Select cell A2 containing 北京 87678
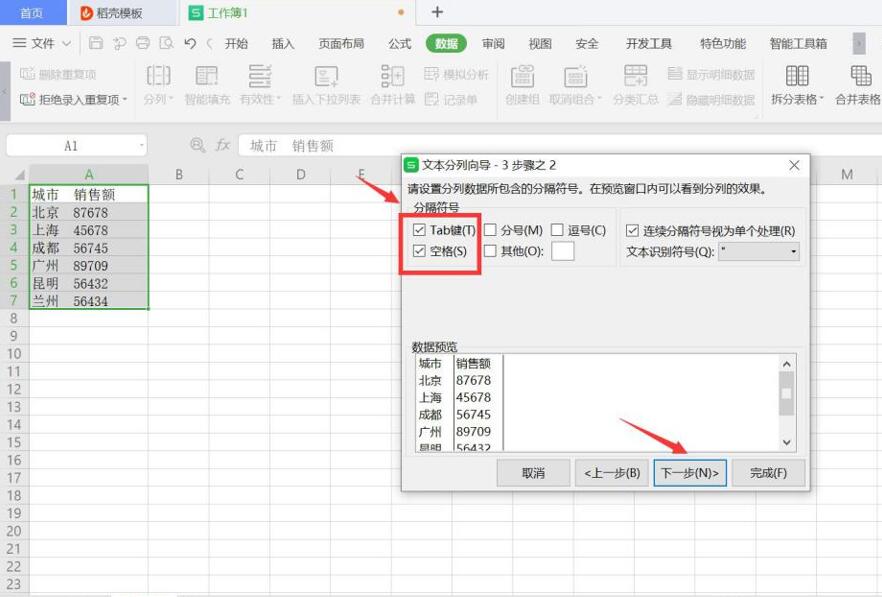The width and height of the screenshot is (882, 597). click(x=89, y=212)
